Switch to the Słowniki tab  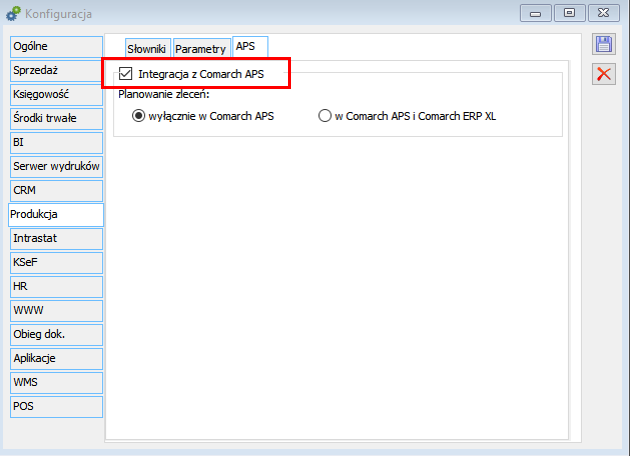pos(147,48)
